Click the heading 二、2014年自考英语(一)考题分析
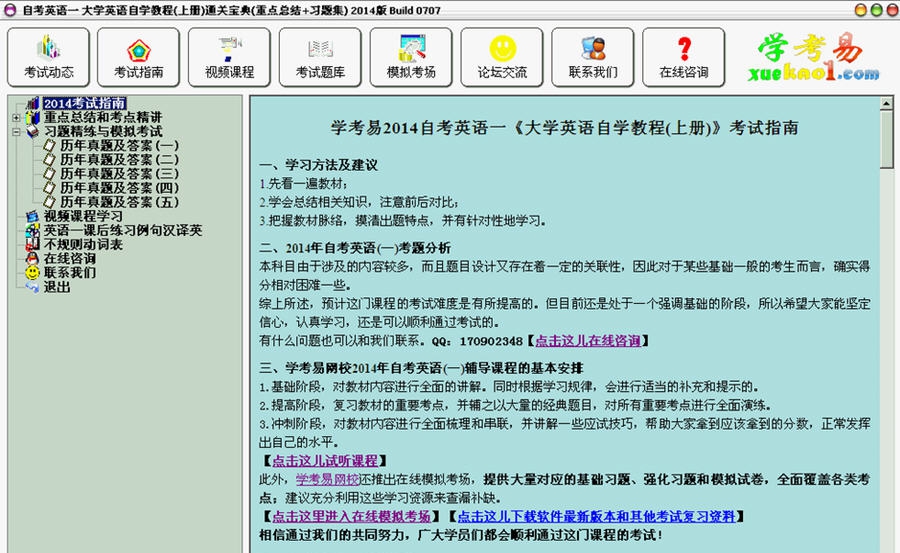The width and height of the screenshot is (900, 553). (355, 248)
